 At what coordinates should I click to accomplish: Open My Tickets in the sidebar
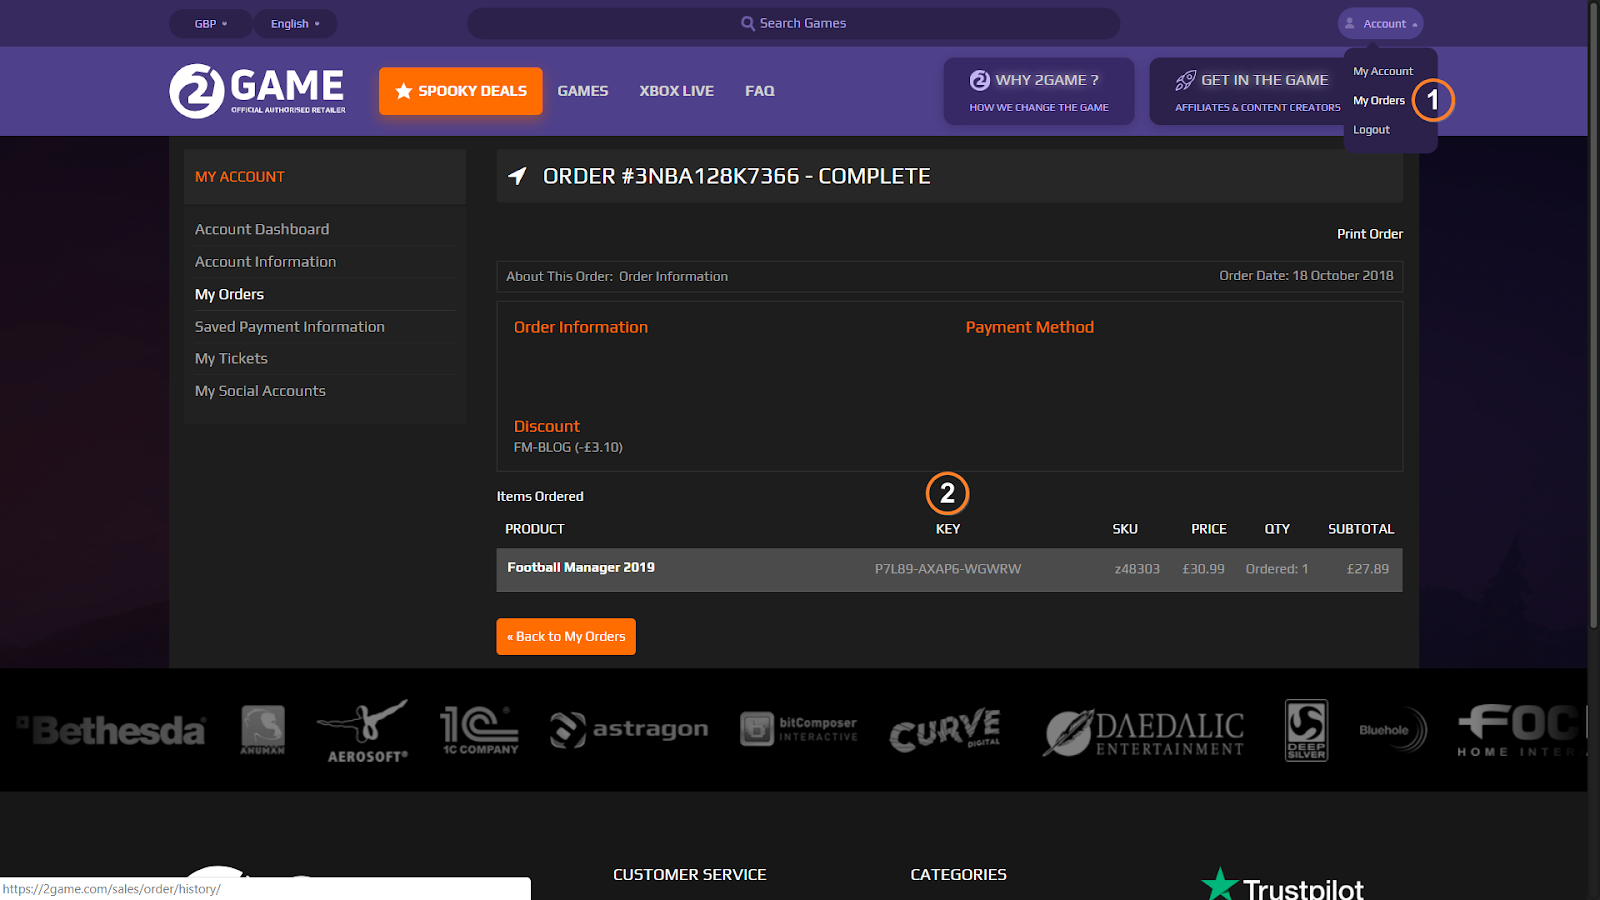(231, 359)
